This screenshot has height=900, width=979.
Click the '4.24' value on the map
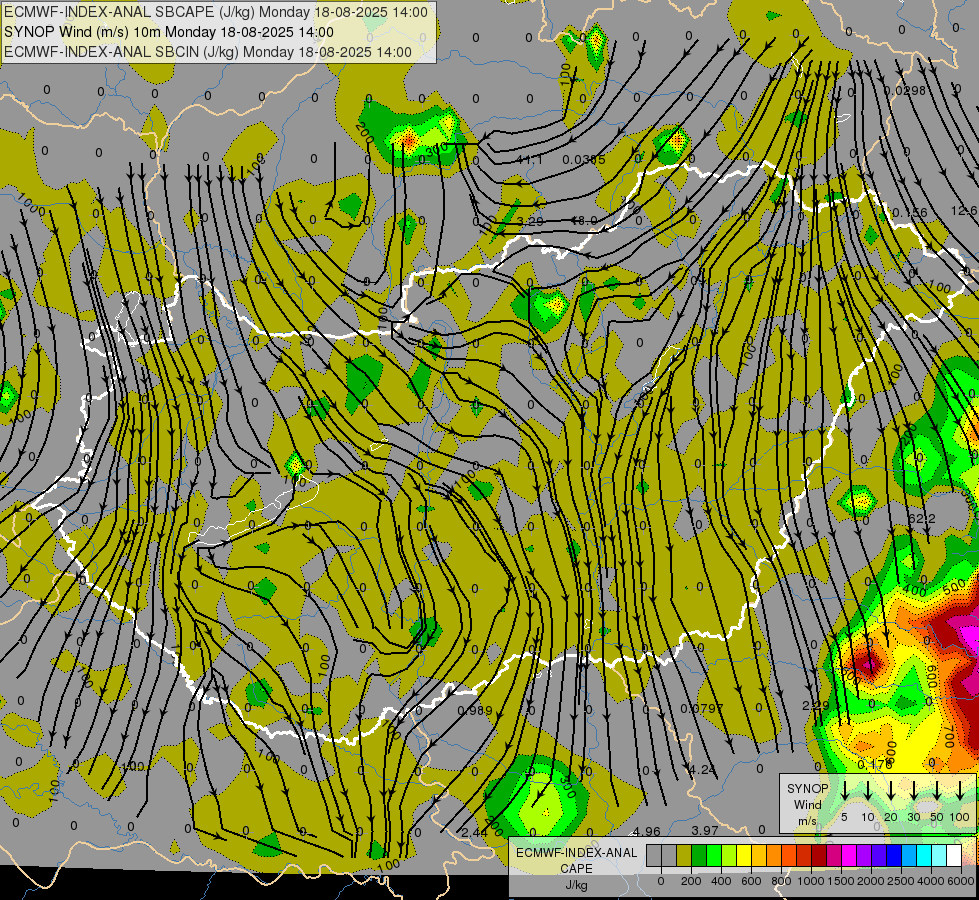pyautogui.click(x=702, y=769)
